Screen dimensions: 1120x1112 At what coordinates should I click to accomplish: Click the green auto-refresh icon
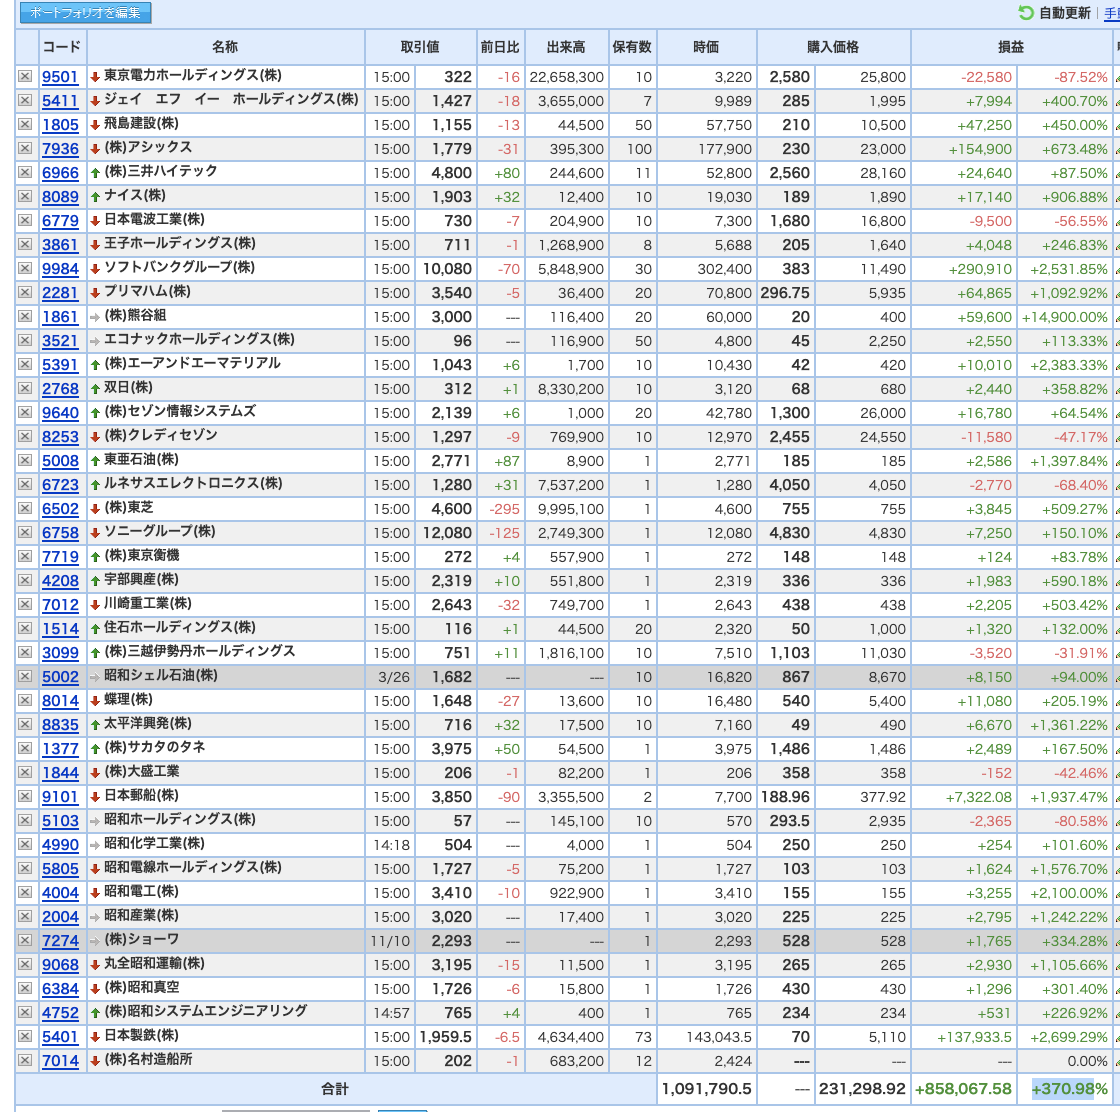click(1026, 13)
